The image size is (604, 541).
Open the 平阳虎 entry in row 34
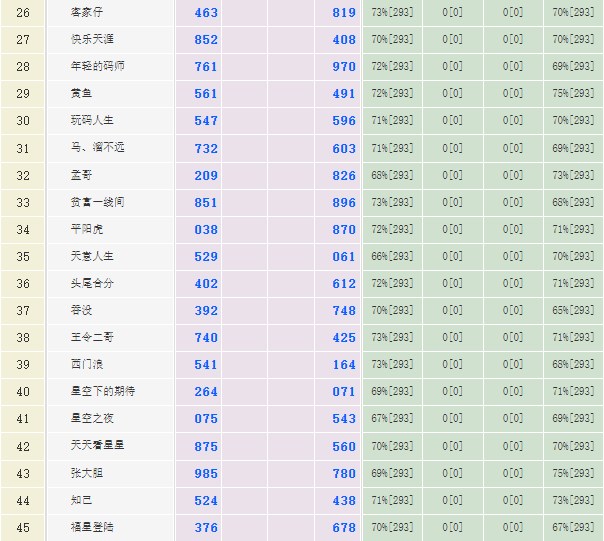coord(85,229)
